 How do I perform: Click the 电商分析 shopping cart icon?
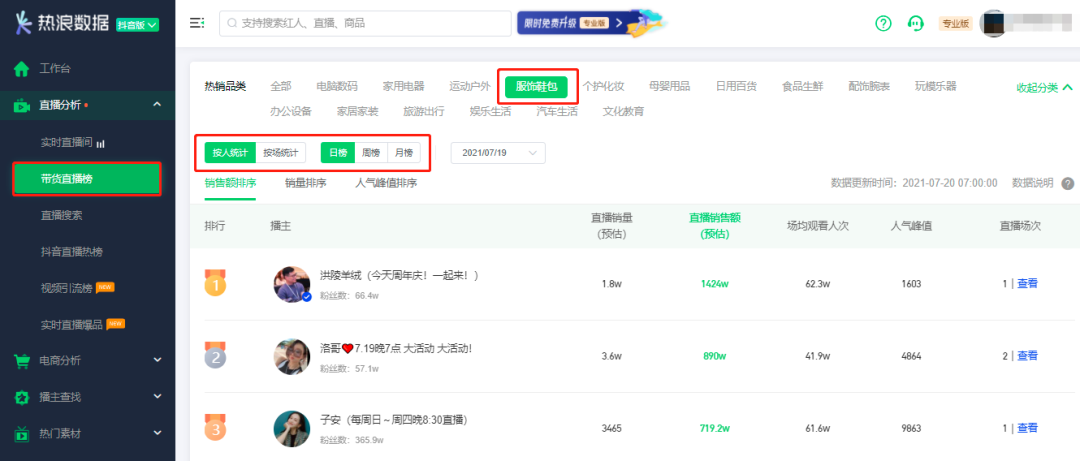22,360
